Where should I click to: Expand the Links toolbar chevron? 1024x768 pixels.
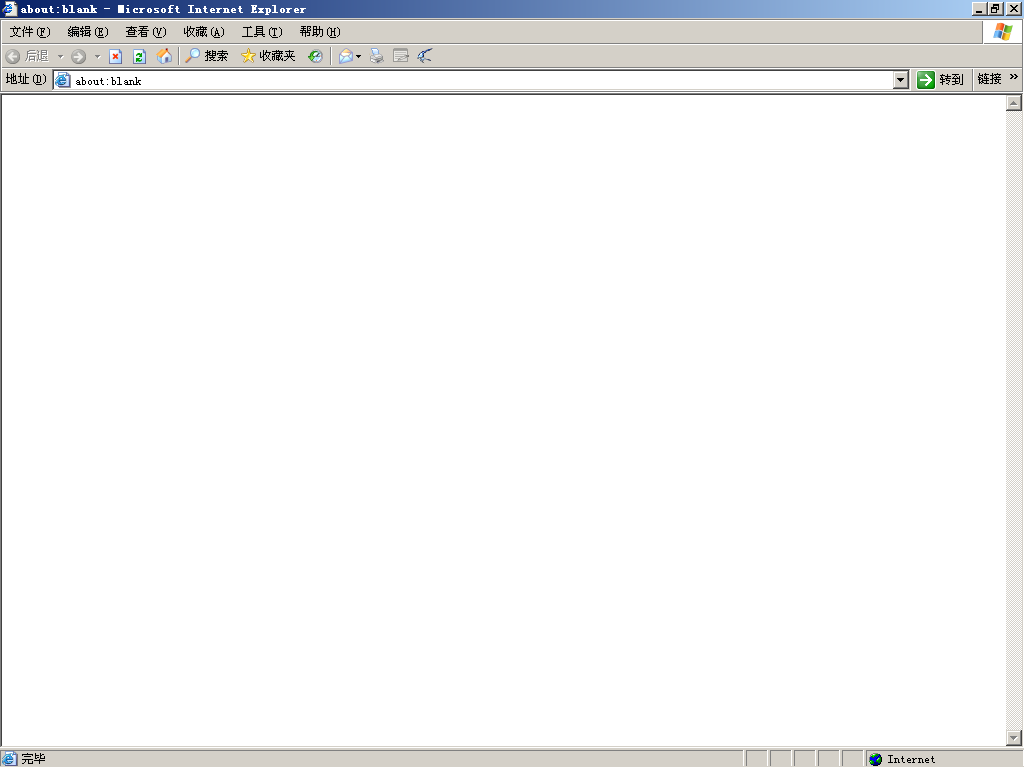coord(1014,77)
